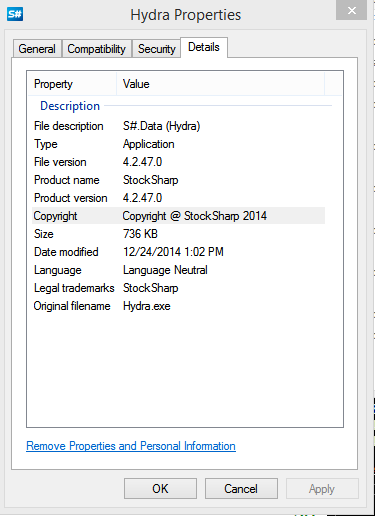Collapse the Description group header
This screenshot has height=516, width=375.
tap(70, 106)
